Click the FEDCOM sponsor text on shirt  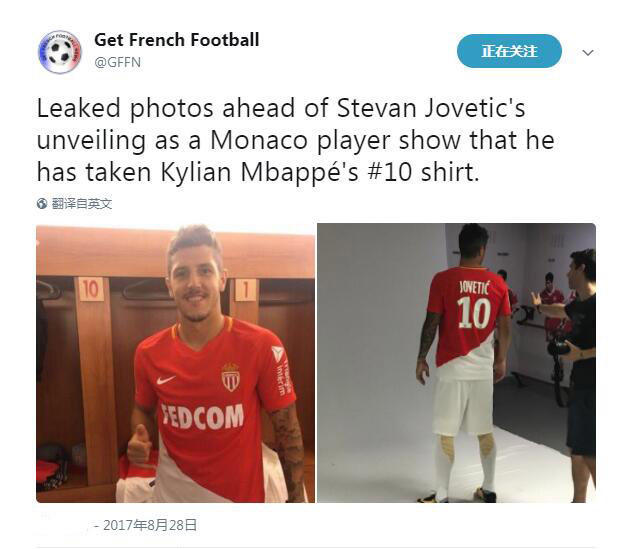(202, 417)
